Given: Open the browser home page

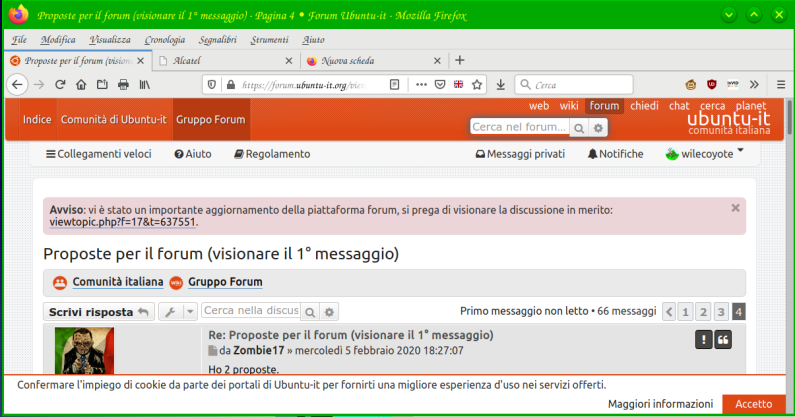Looking at the screenshot, I should (81, 85).
